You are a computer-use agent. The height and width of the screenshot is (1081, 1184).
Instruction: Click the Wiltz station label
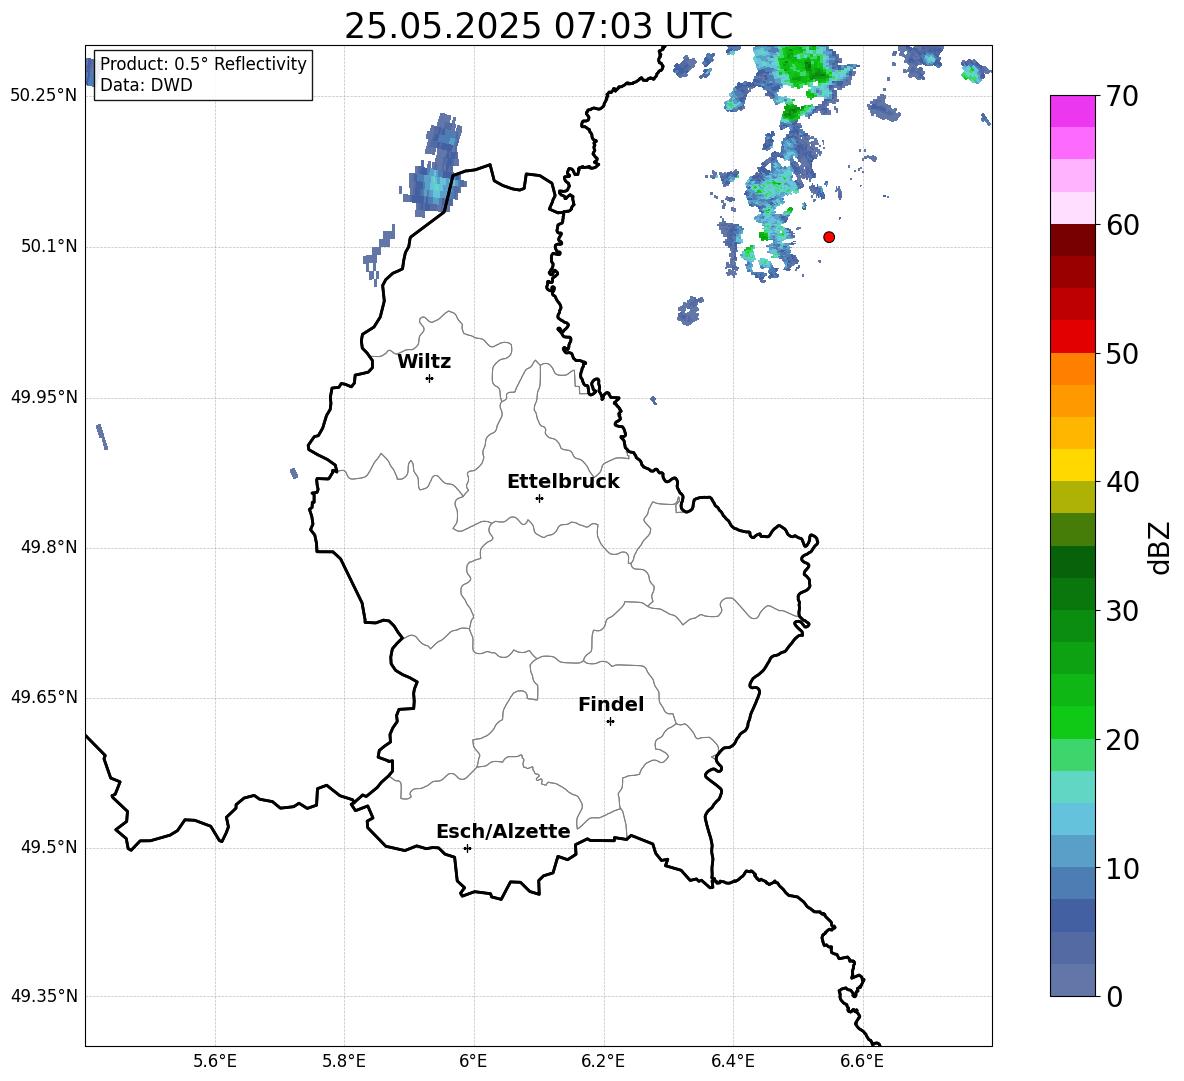click(424, 362)
